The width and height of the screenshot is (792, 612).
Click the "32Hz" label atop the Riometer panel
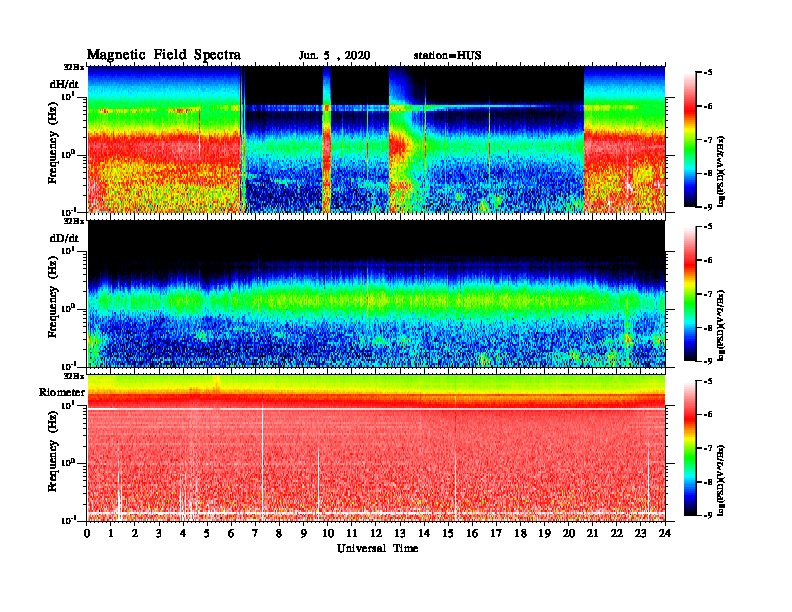click(x=74, y=376)
